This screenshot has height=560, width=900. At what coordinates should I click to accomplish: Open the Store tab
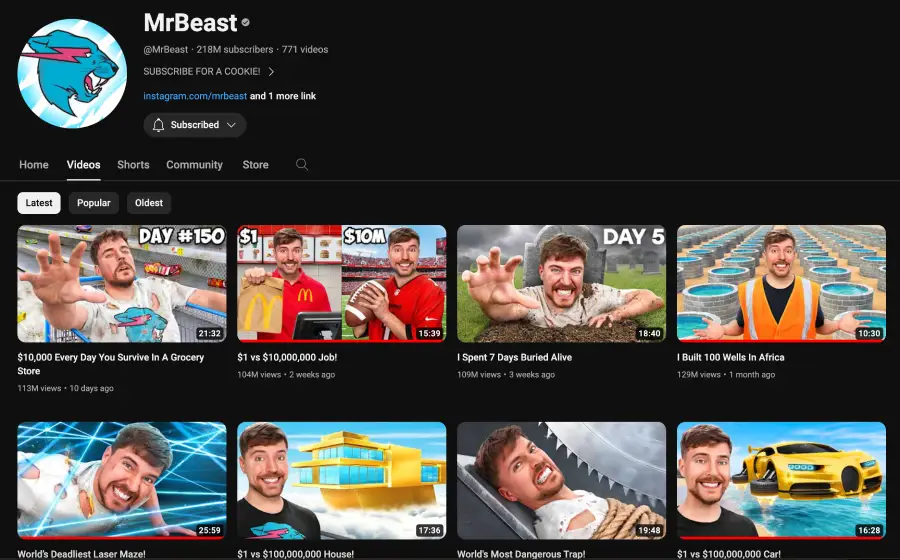point(255,165)
